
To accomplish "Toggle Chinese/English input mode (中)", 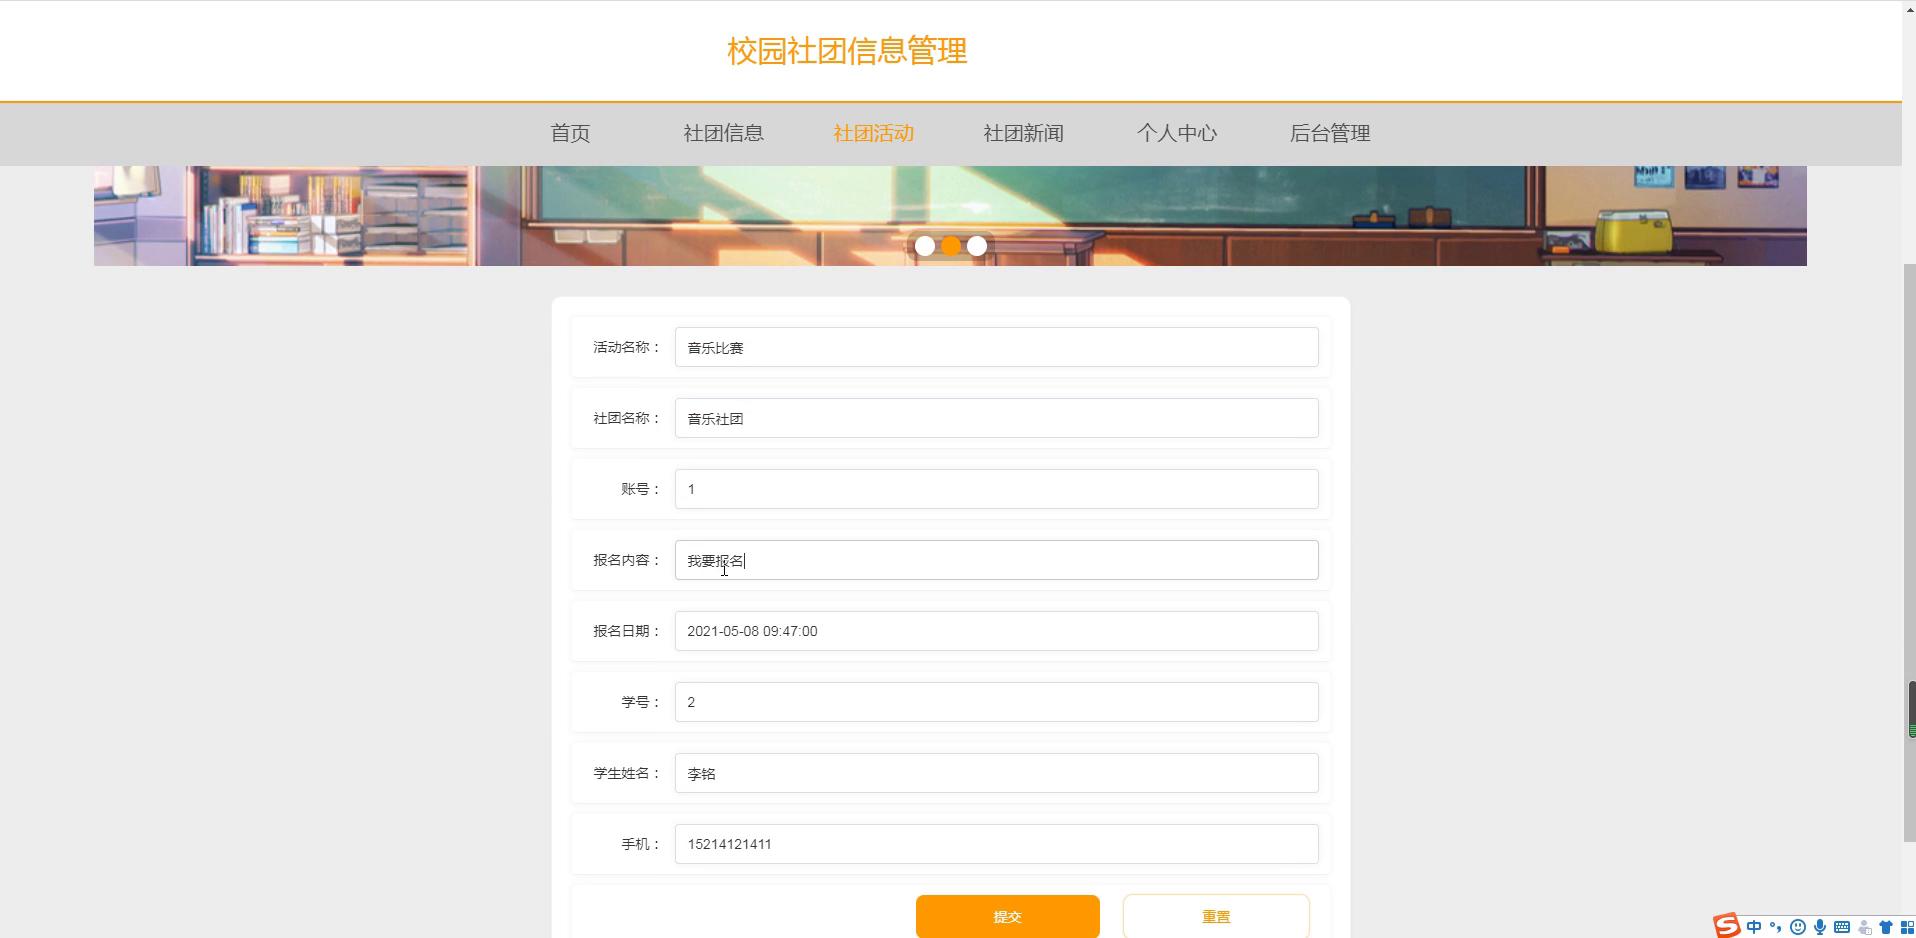I will point(1754,927).
